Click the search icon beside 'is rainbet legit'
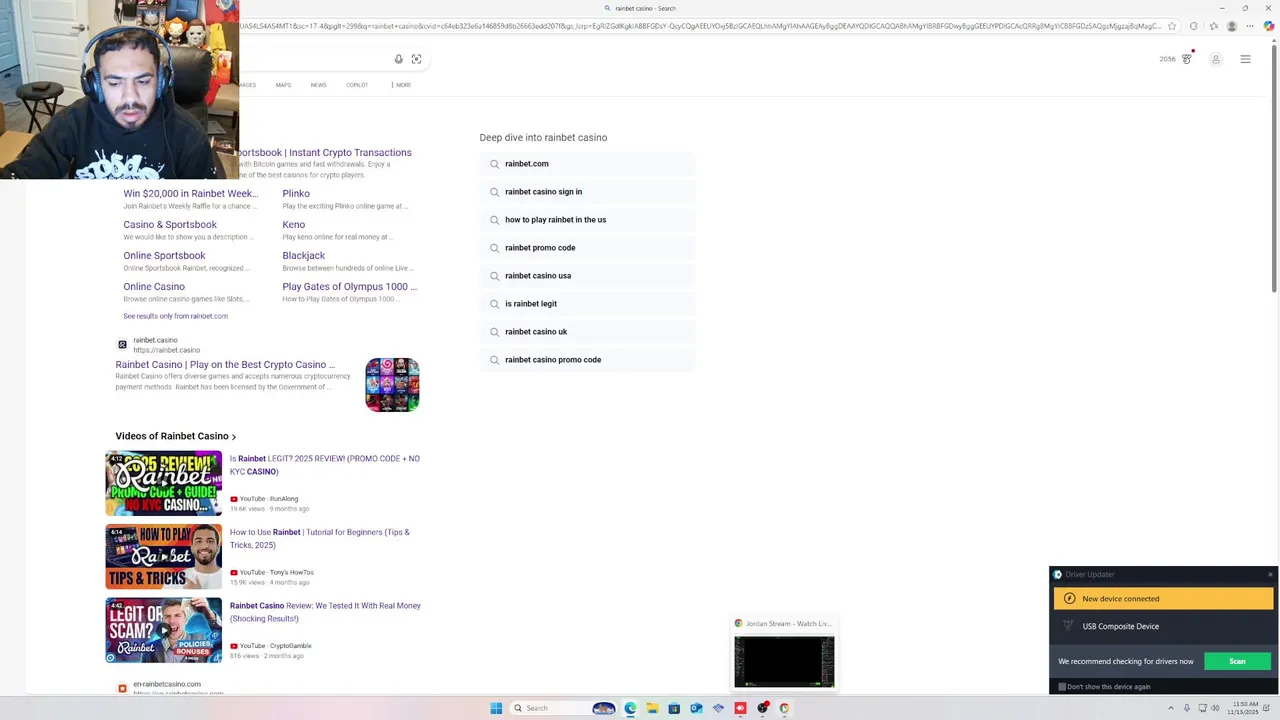Screen dimensions: 1280x720 pos(494,304)
